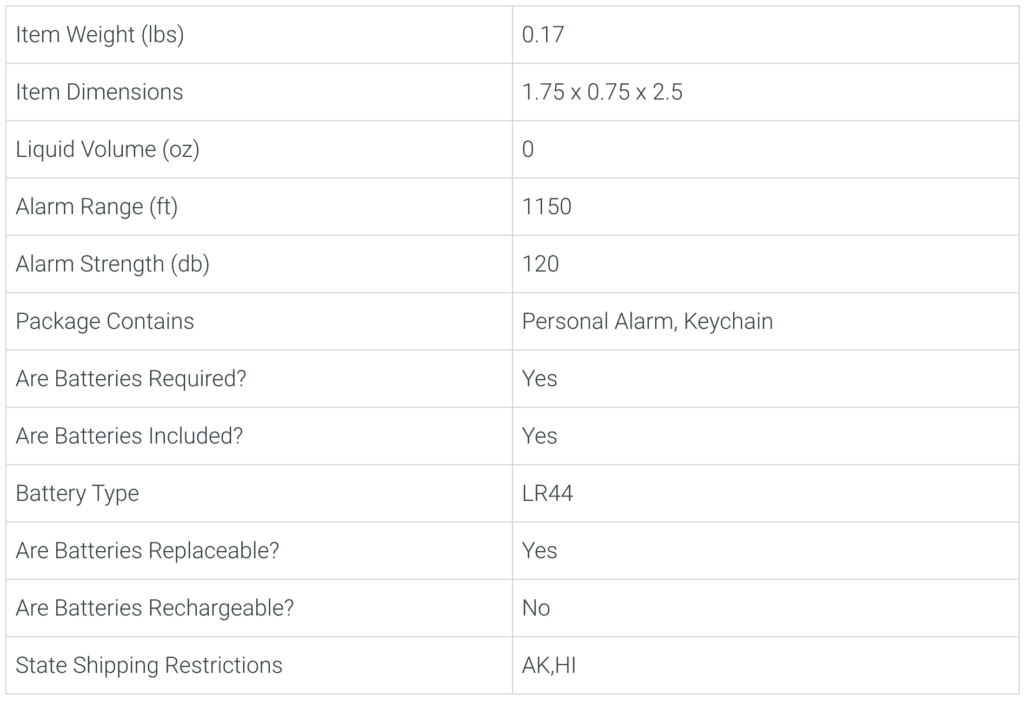The height and width of the screenshot is (701, 1024).
Task: Select the No value for rechargeable
Action: coord(536,608)
